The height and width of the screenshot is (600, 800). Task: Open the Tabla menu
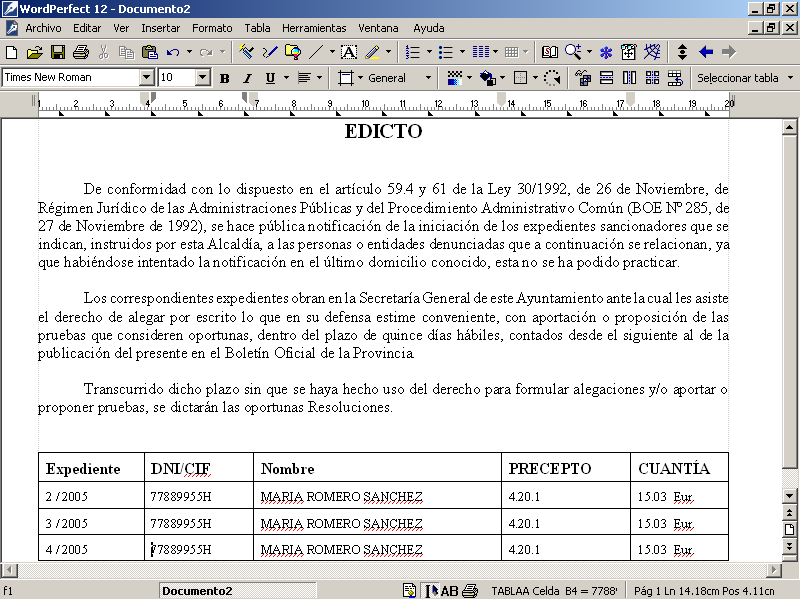tap(257, 28)
